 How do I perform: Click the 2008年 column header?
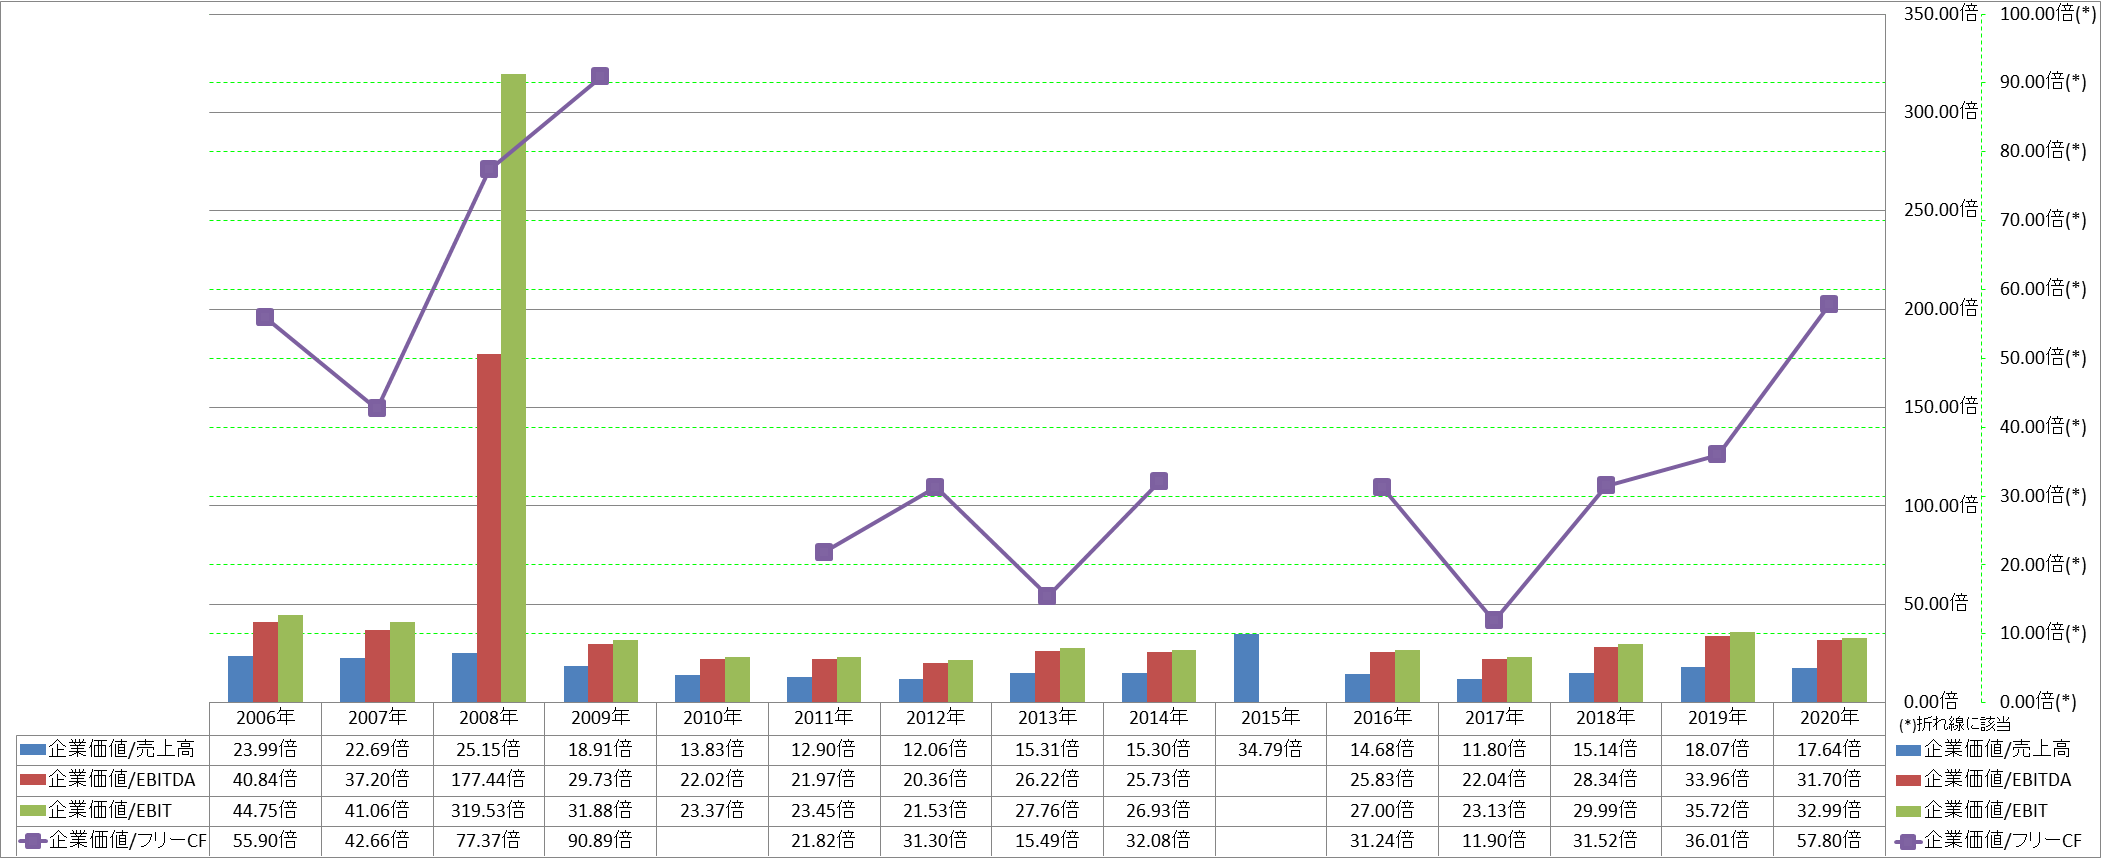[x=489, y=718]
